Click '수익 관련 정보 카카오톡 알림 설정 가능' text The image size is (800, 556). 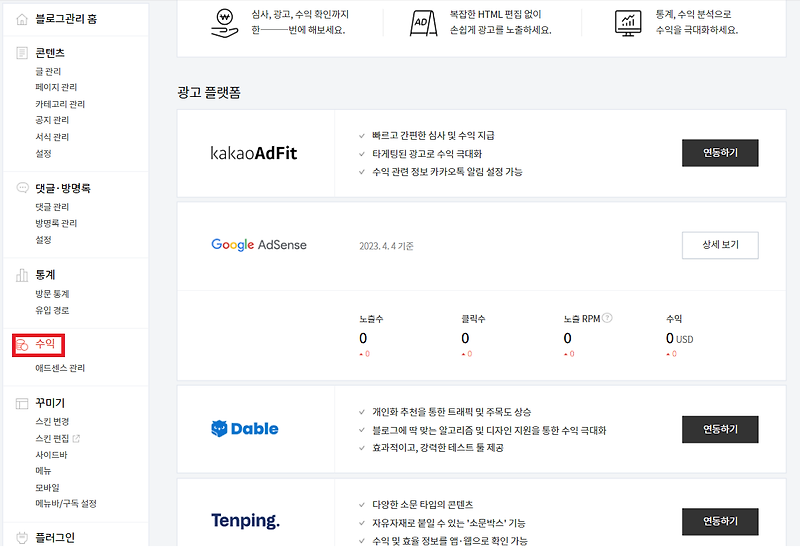coord(447,172)
